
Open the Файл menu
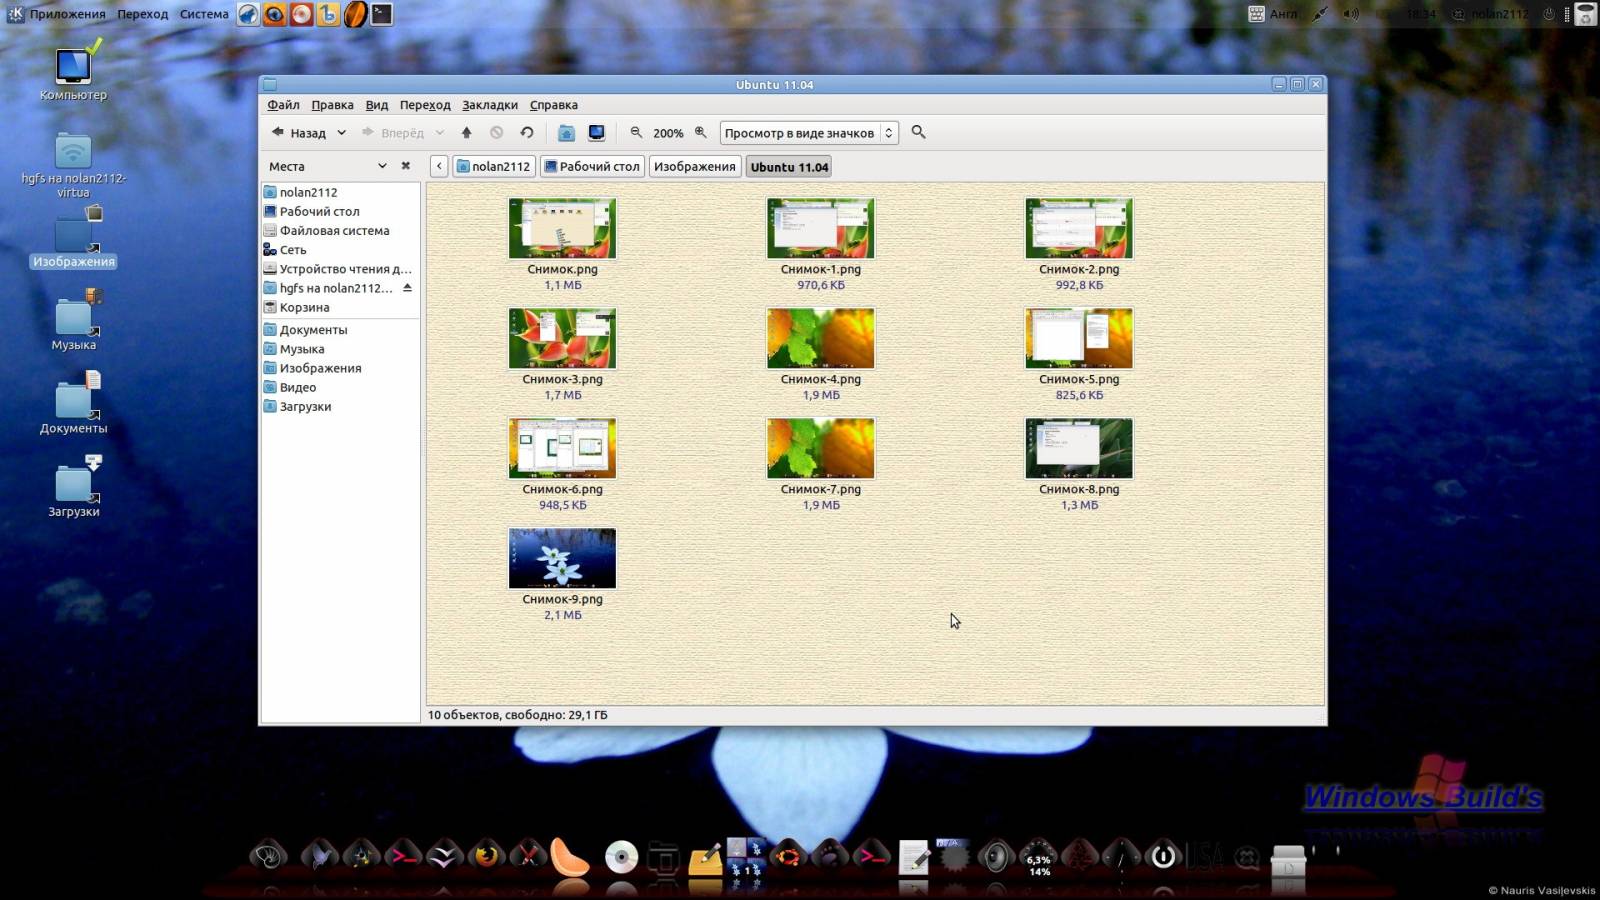click(x=283, y=105)
